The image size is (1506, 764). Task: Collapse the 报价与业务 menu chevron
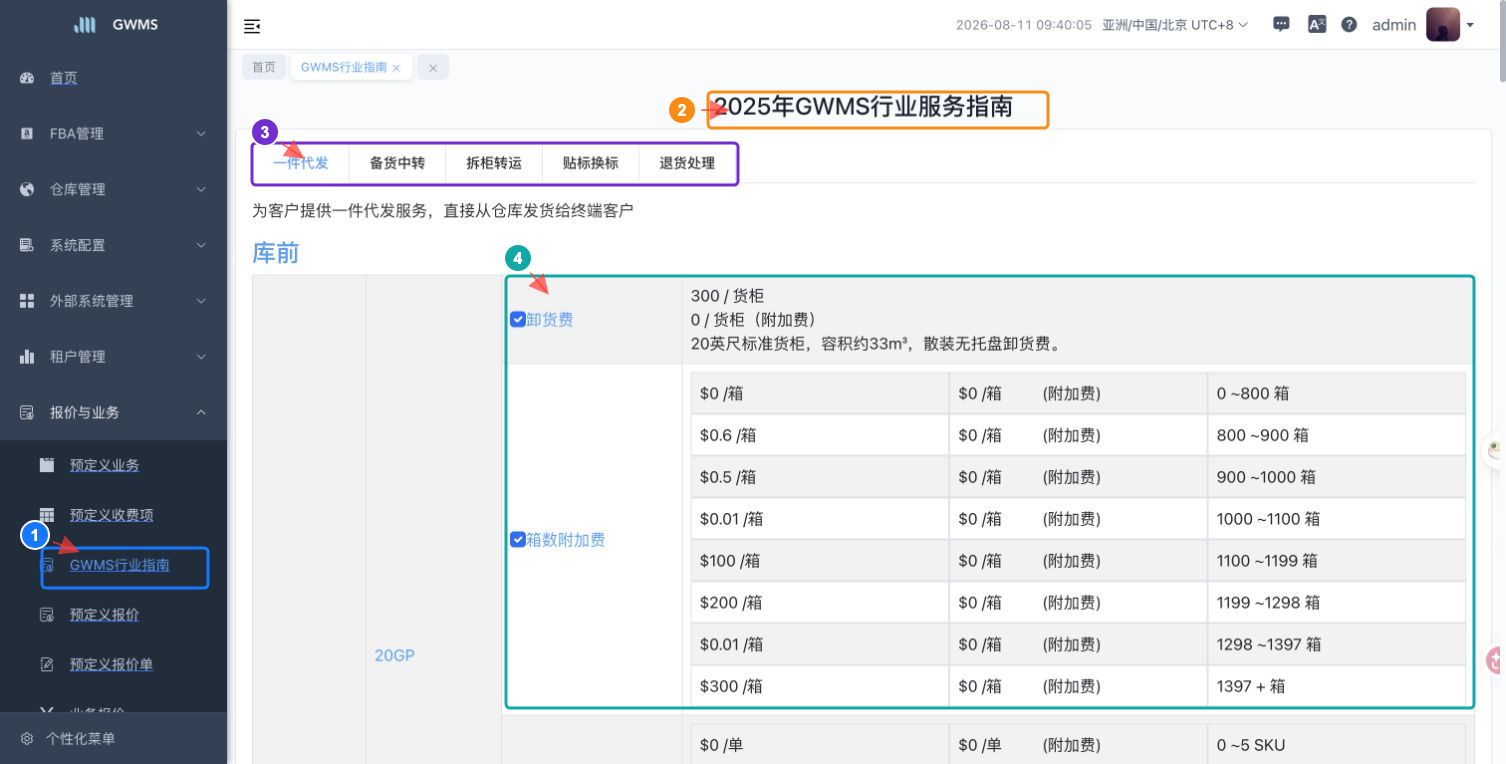(x=201, y=412)
